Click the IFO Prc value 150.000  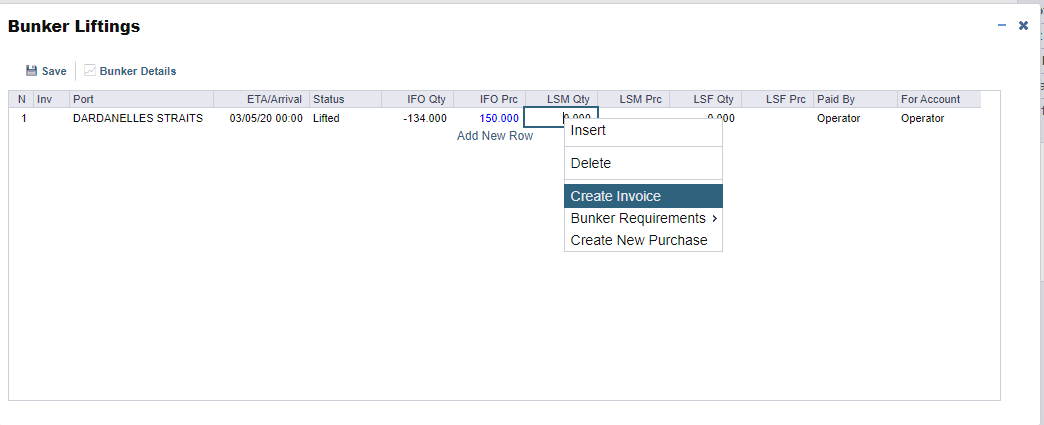[x=499, y=118]
